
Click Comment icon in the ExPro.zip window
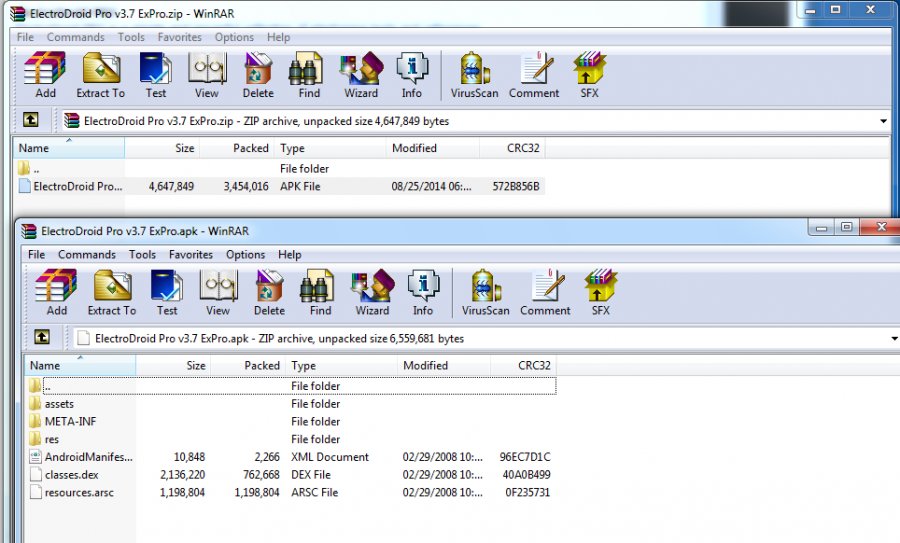534,75
